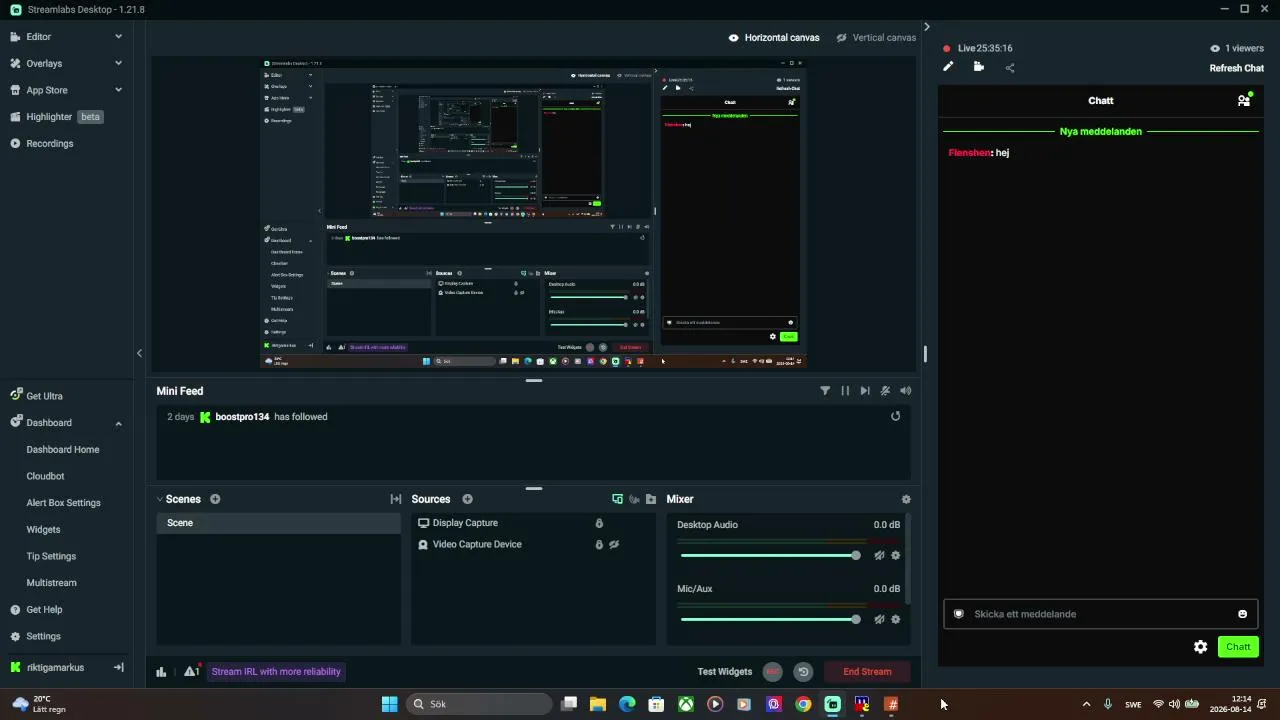Collapse the Dashboard submenu chevron

(118, 423)
